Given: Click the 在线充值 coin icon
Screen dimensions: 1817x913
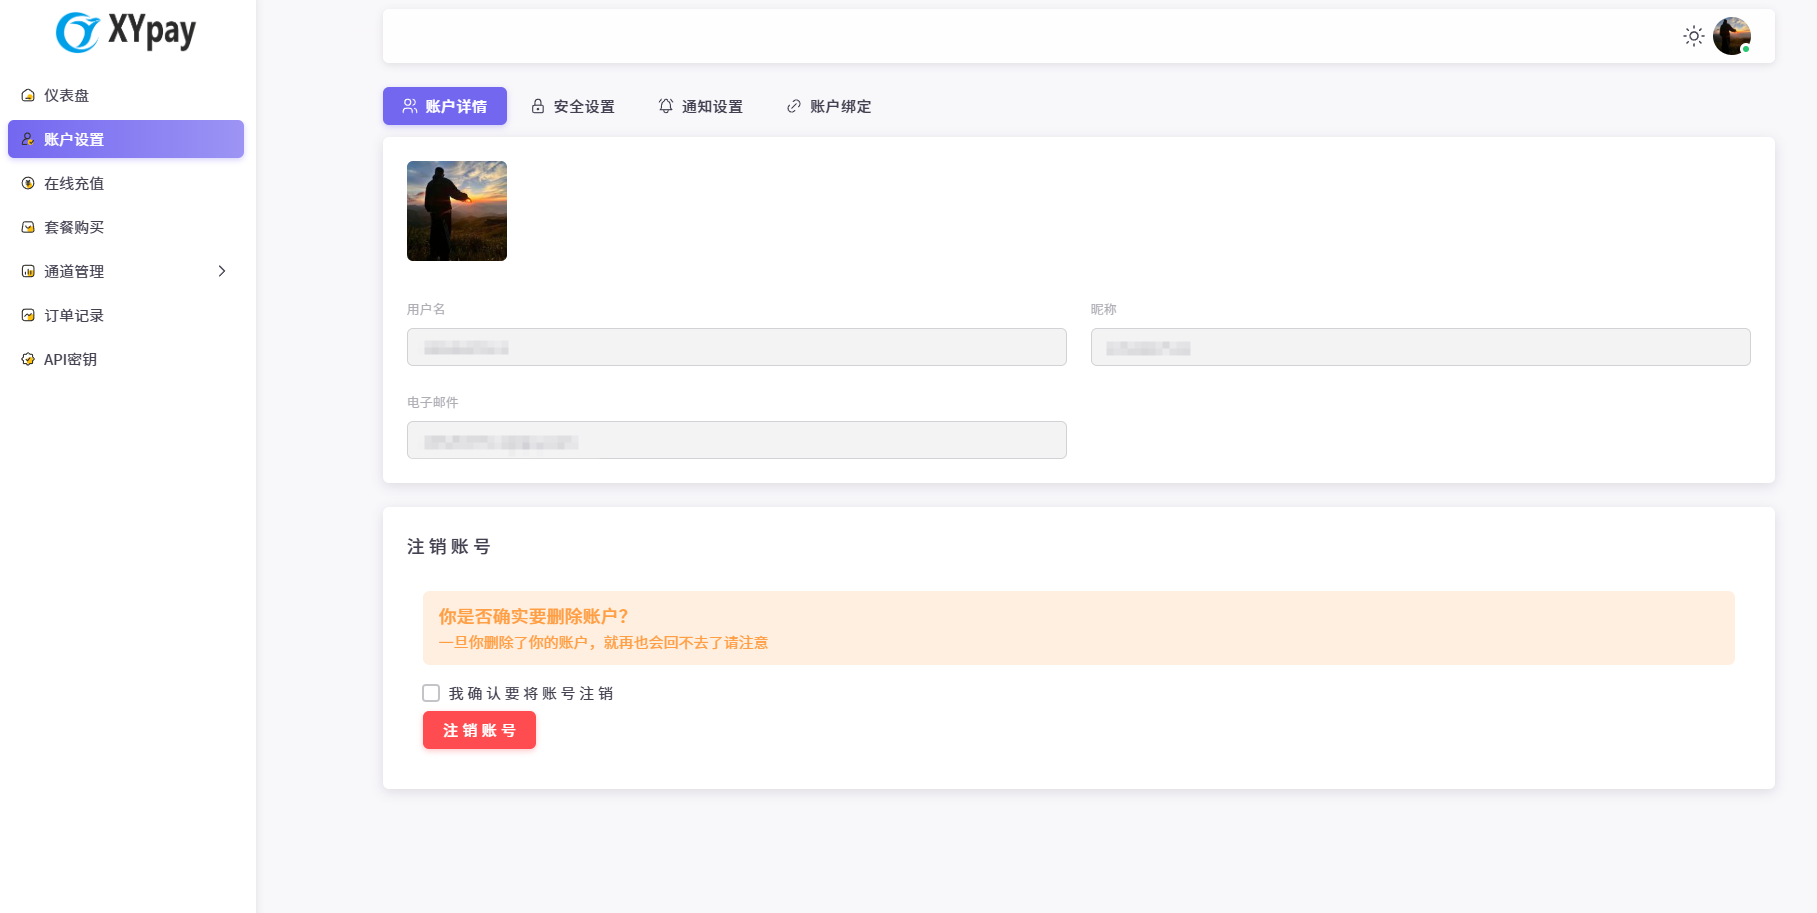Looking at the screenshot, I should (28, 183).
